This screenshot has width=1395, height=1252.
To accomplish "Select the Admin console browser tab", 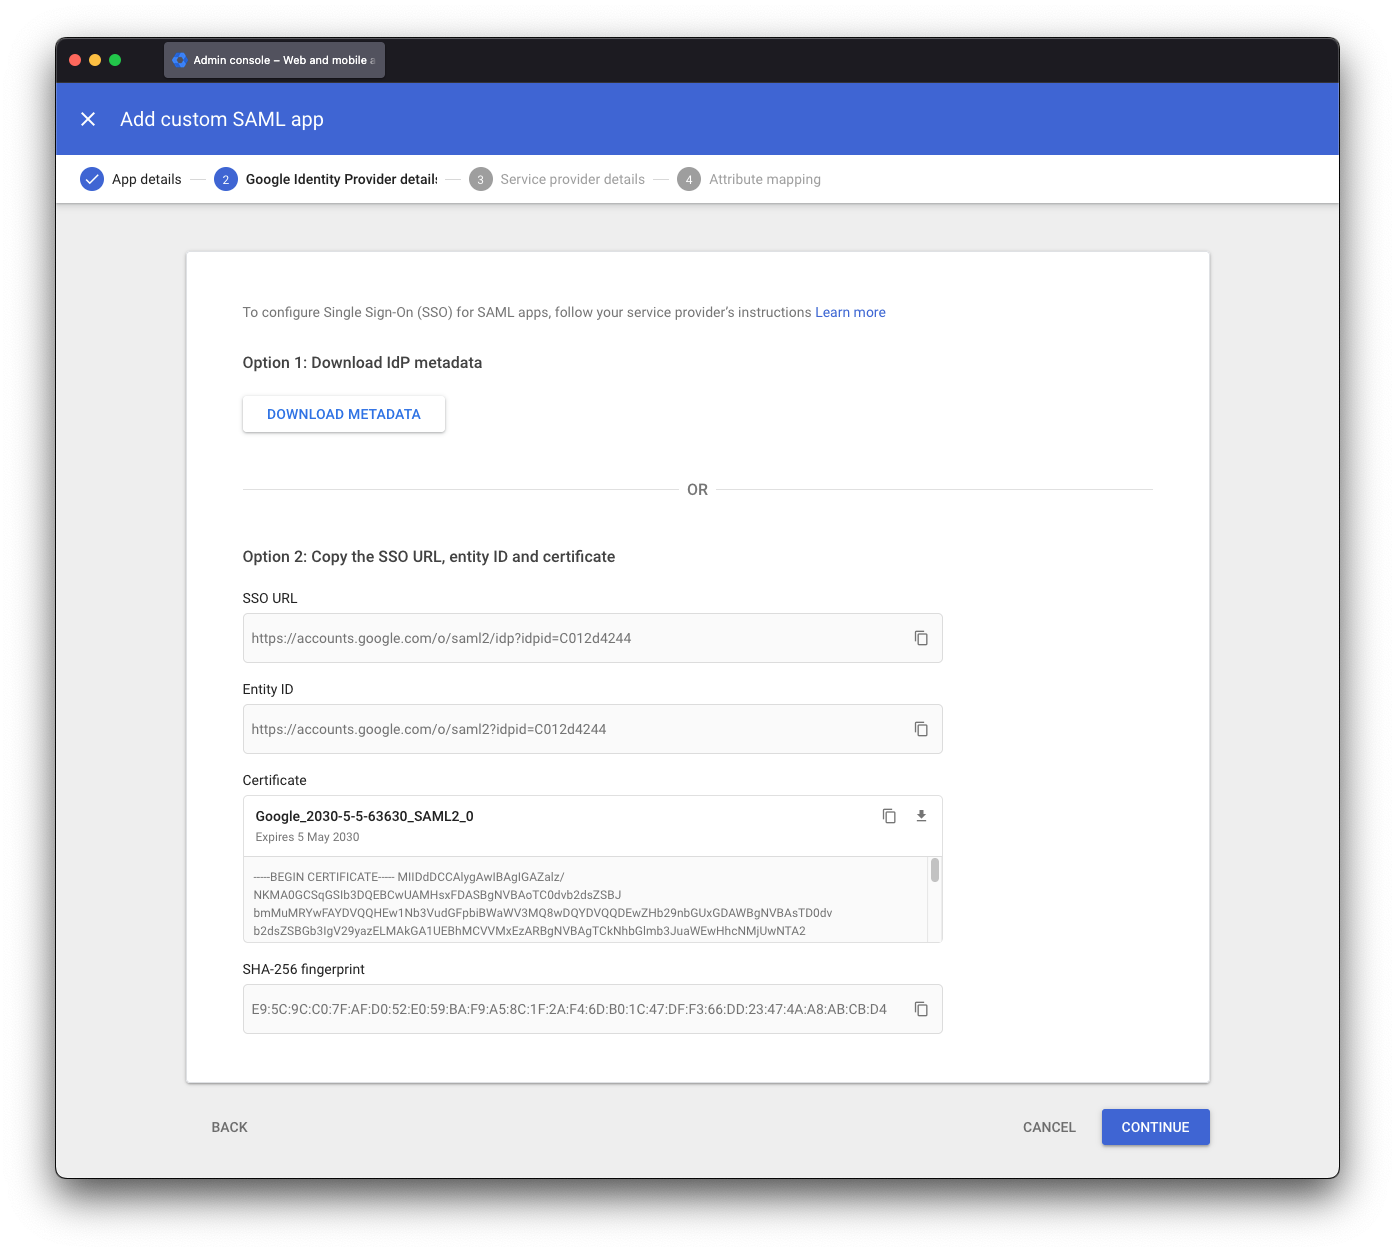I will pos(274,59).
